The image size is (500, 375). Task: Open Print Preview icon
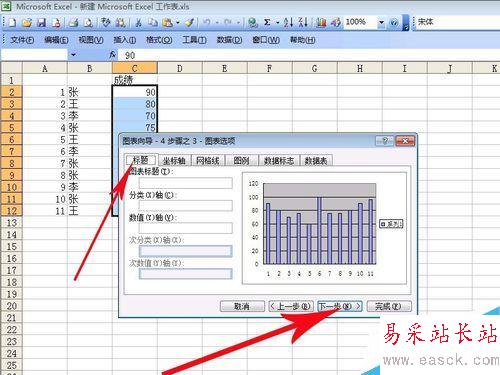pyautogui.click(x=88, y=22)
